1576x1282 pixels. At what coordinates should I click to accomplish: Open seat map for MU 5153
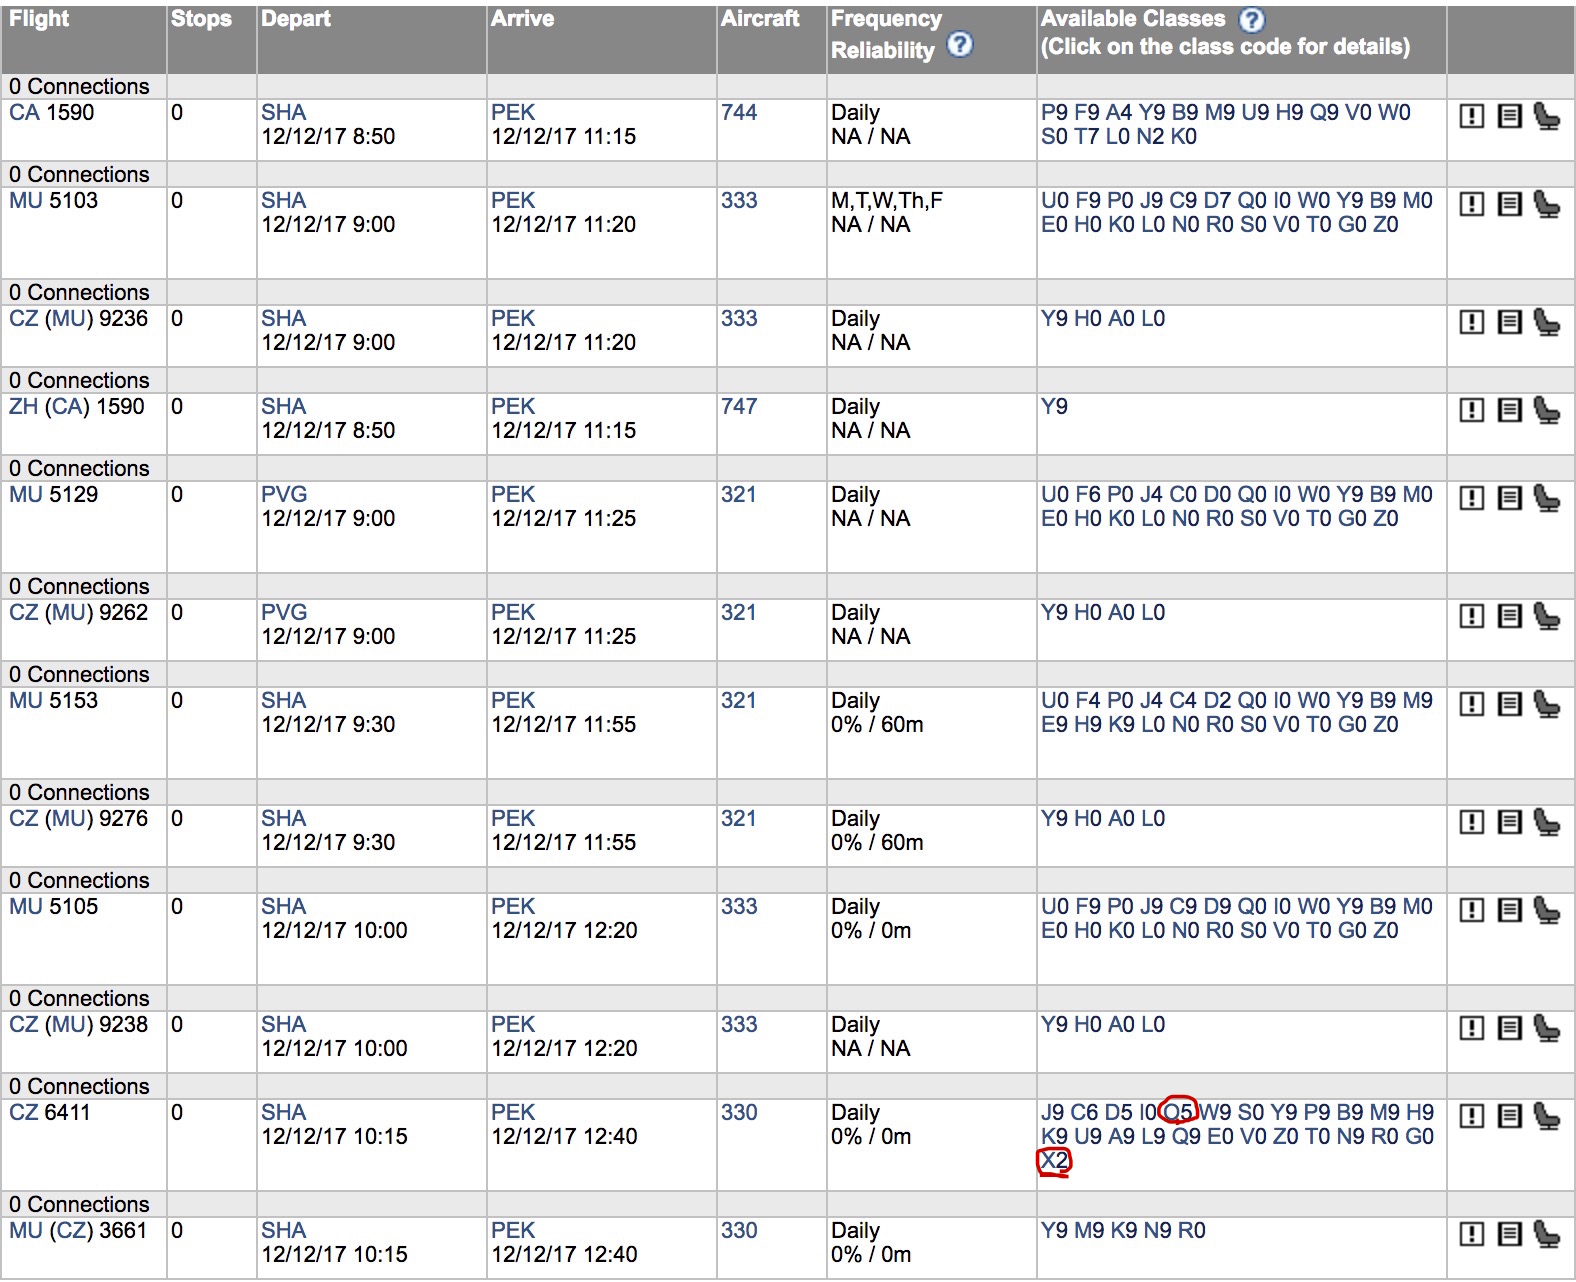(1546, 704)
